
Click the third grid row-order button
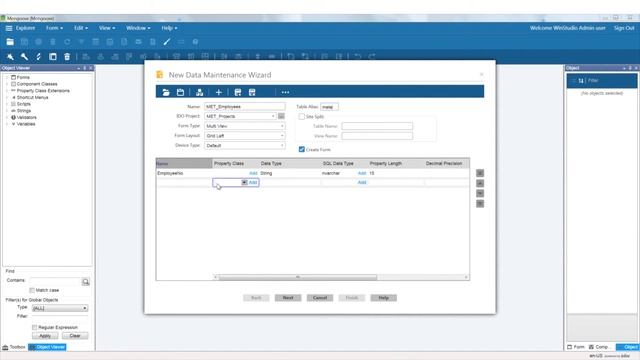point(480,193)
